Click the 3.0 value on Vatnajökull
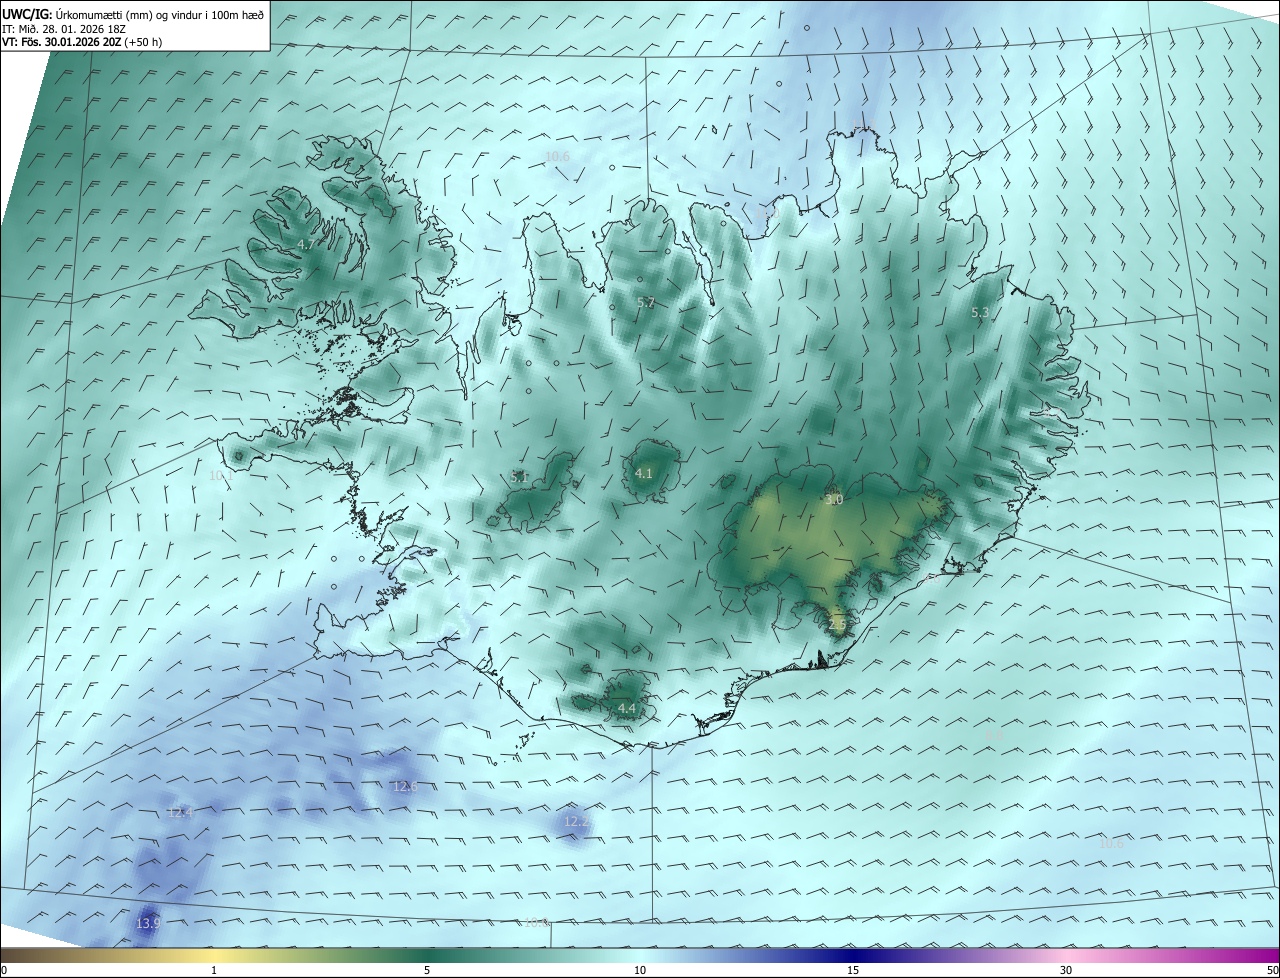This screenshot has height=978, width=1280. pyautogui.click(x=834, y=499)
